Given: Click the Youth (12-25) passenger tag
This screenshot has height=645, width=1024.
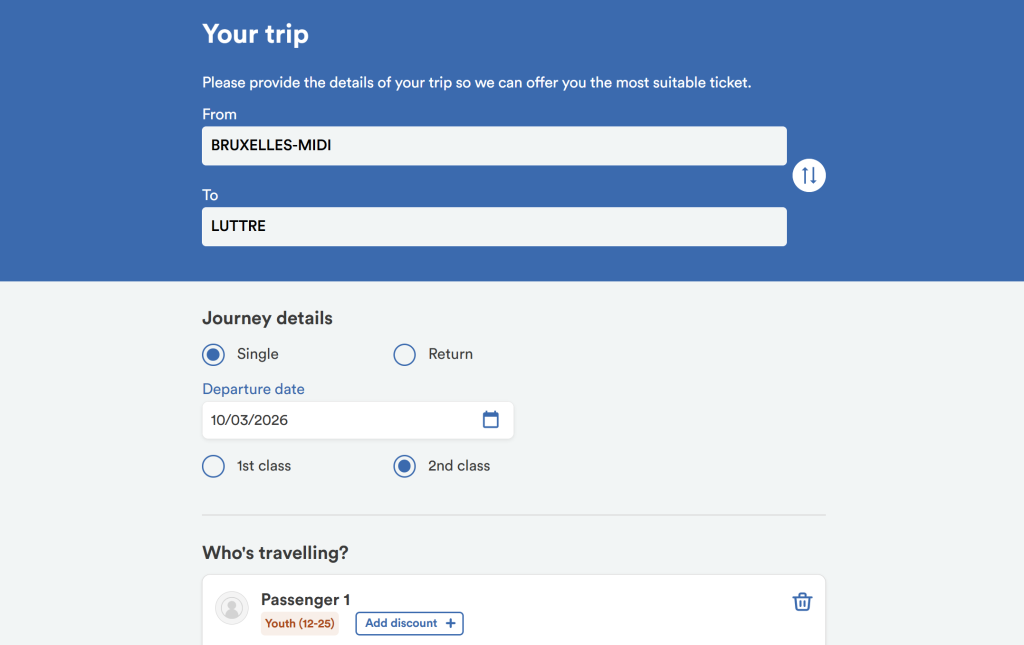Looking at the screenshot, I should click(300, 624).
